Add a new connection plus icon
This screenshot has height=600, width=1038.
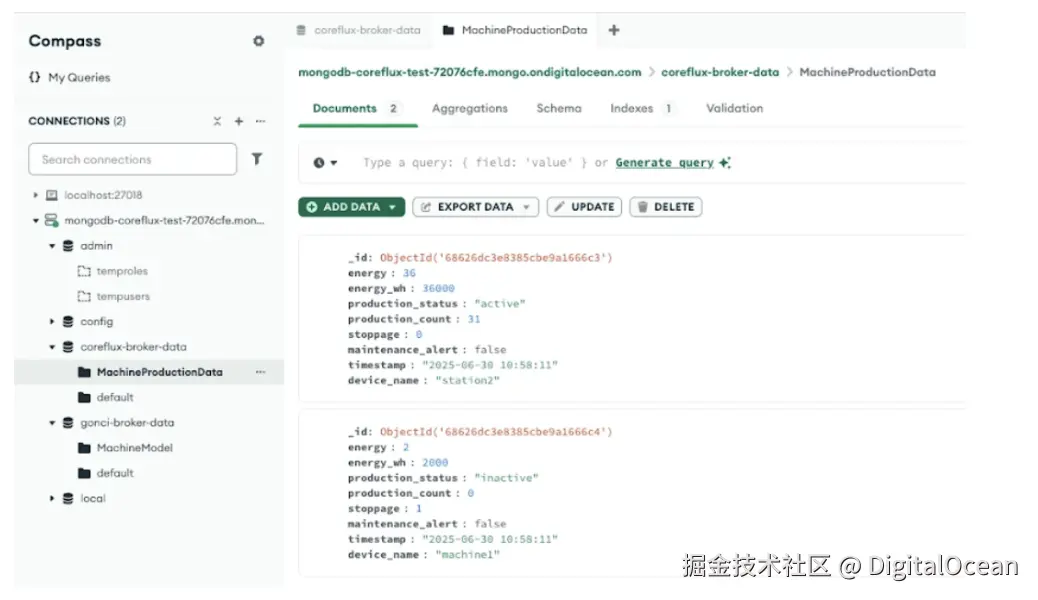point(239,121)
